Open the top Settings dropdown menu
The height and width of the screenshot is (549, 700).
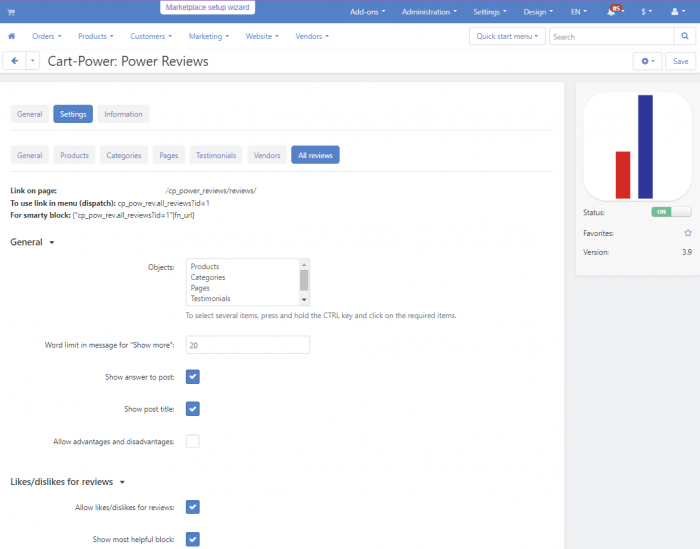click(x=490, y=12)
